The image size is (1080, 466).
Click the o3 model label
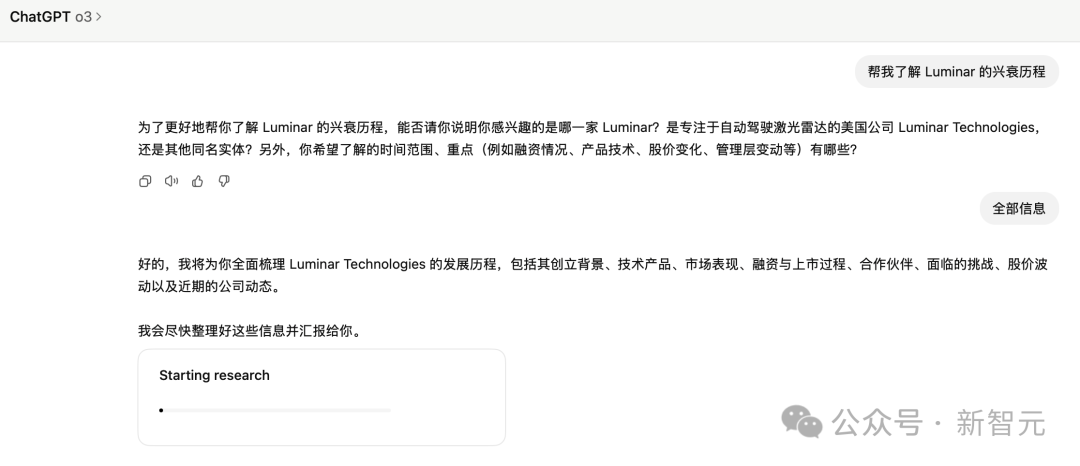click(x=83, y=16)
